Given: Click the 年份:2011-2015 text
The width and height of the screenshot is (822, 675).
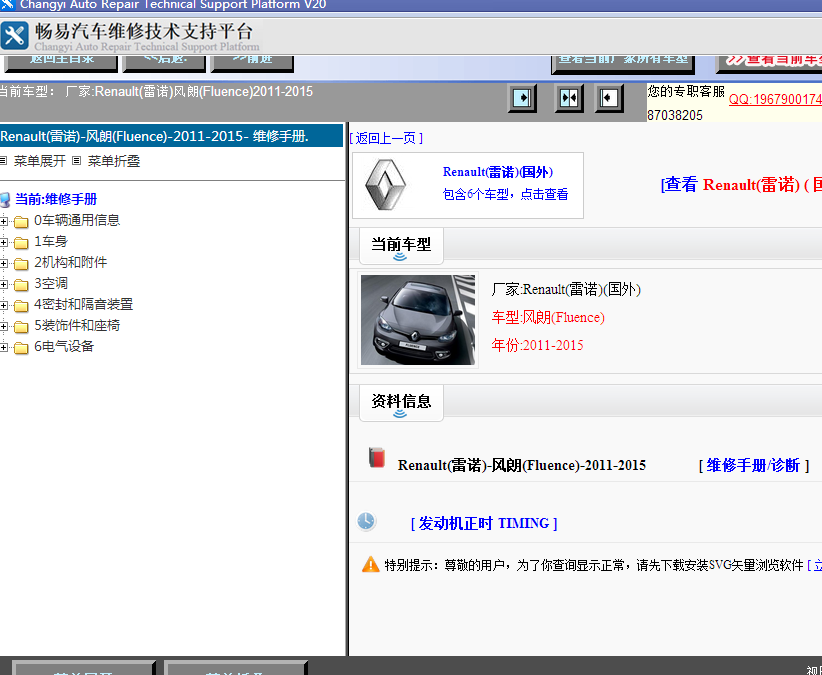Looking at the screenshot, I should pyautogui.click(x=537, y=345).
